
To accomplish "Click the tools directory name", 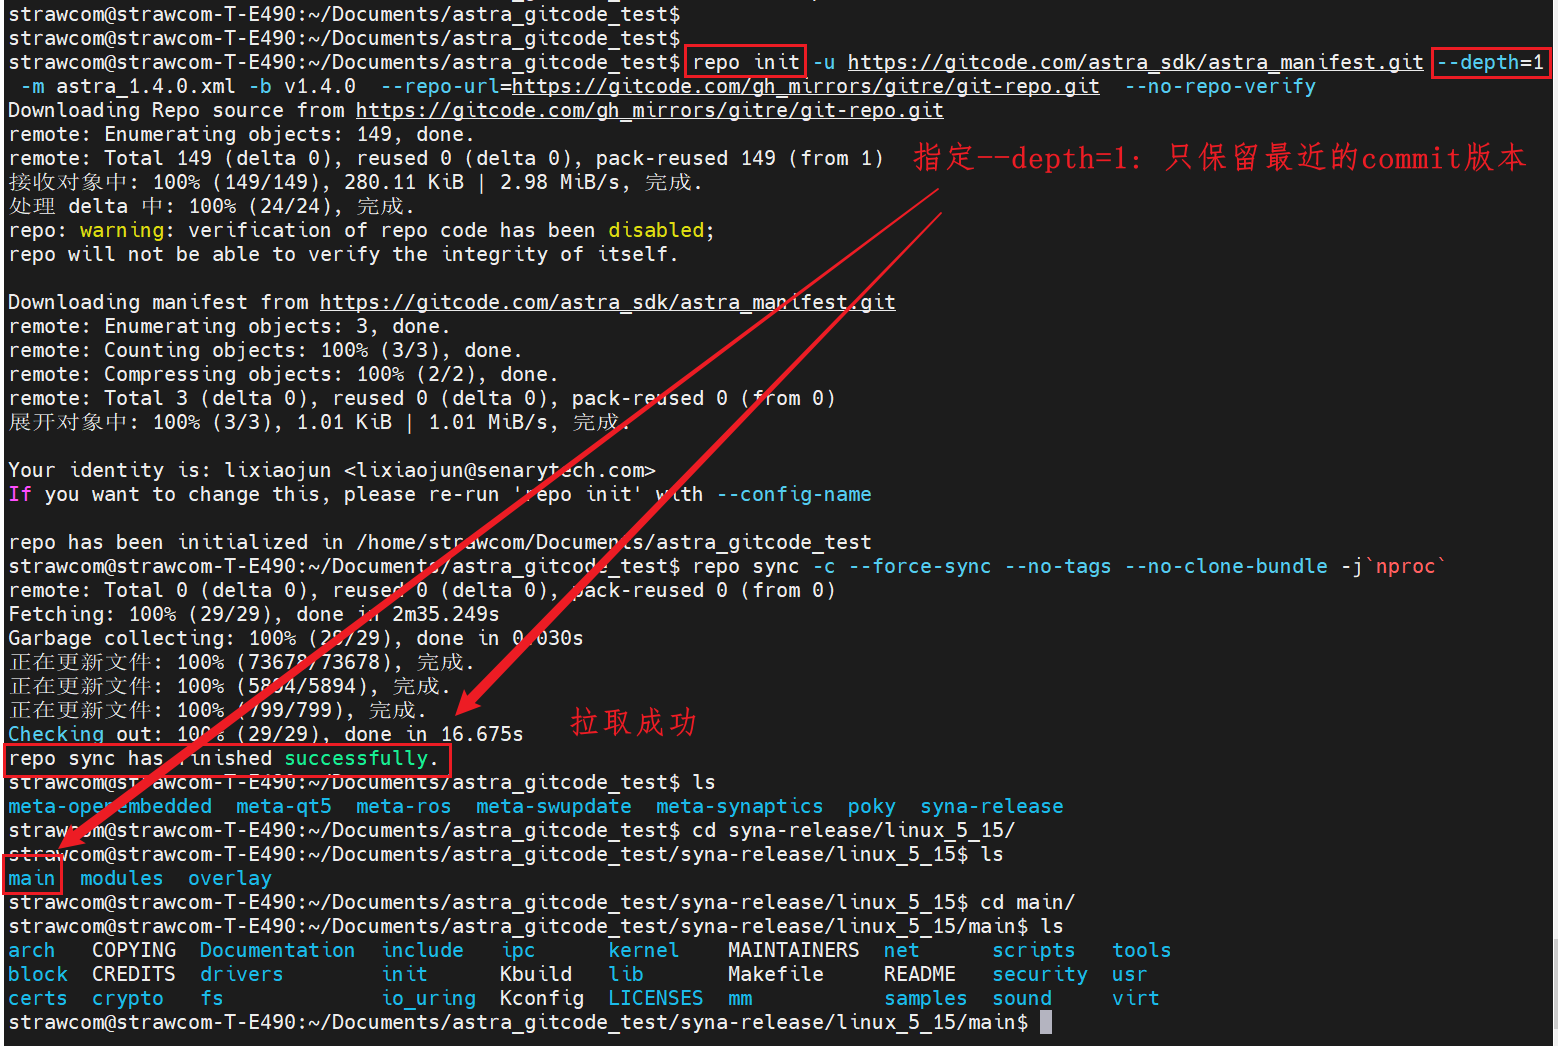I will click(x=1141, y=950).
